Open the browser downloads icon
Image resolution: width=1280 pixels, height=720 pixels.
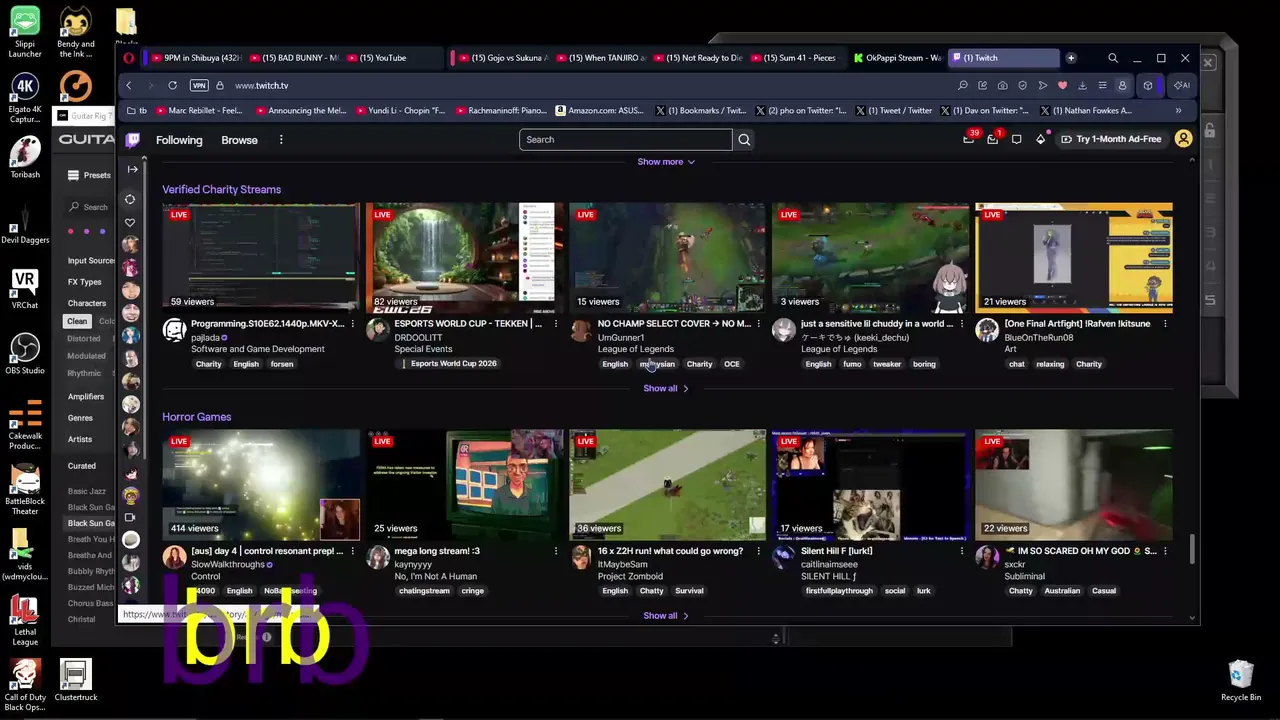(x=1082, y=85)
